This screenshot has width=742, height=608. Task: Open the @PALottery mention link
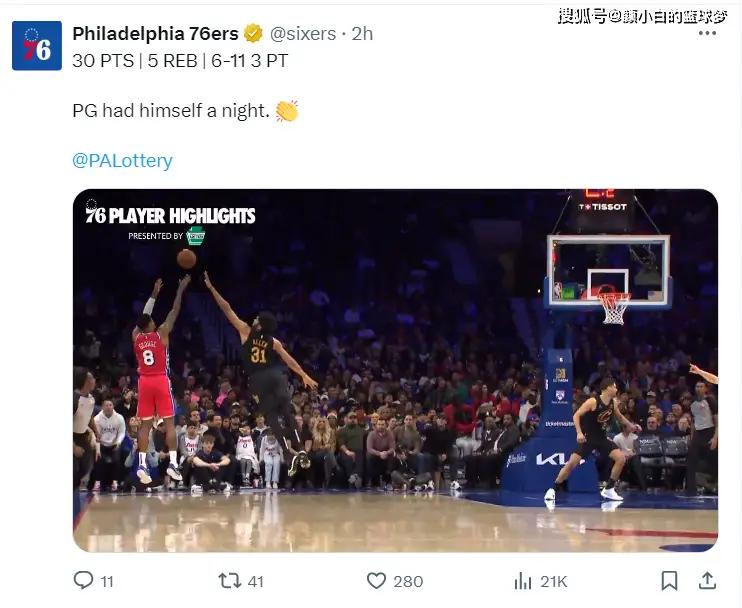[122, 160]
